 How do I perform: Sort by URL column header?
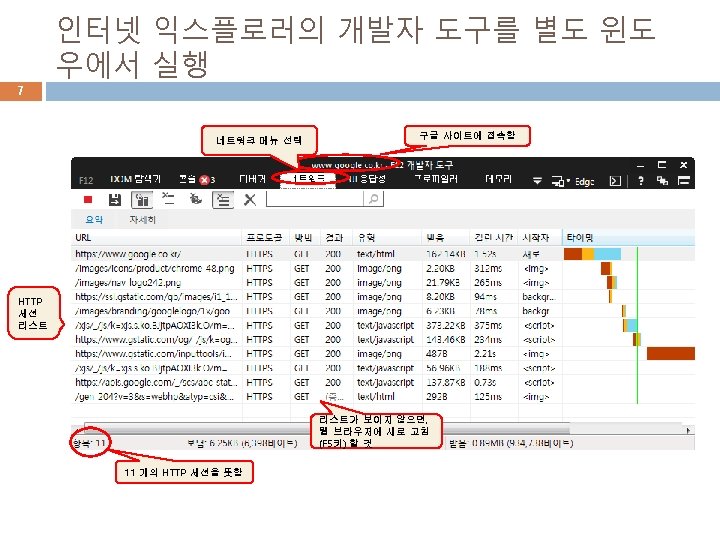click(x=157, y=237)
